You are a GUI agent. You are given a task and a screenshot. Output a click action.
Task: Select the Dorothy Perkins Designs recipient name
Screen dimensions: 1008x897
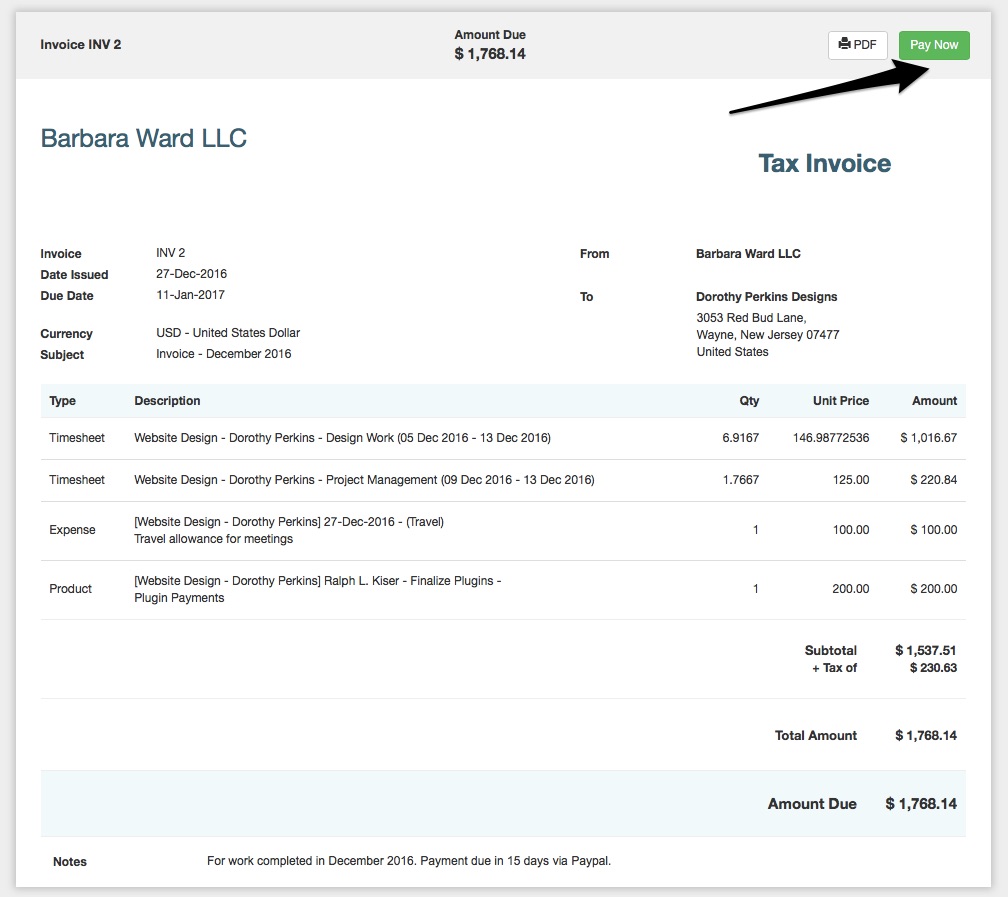(x=767, y=296)
